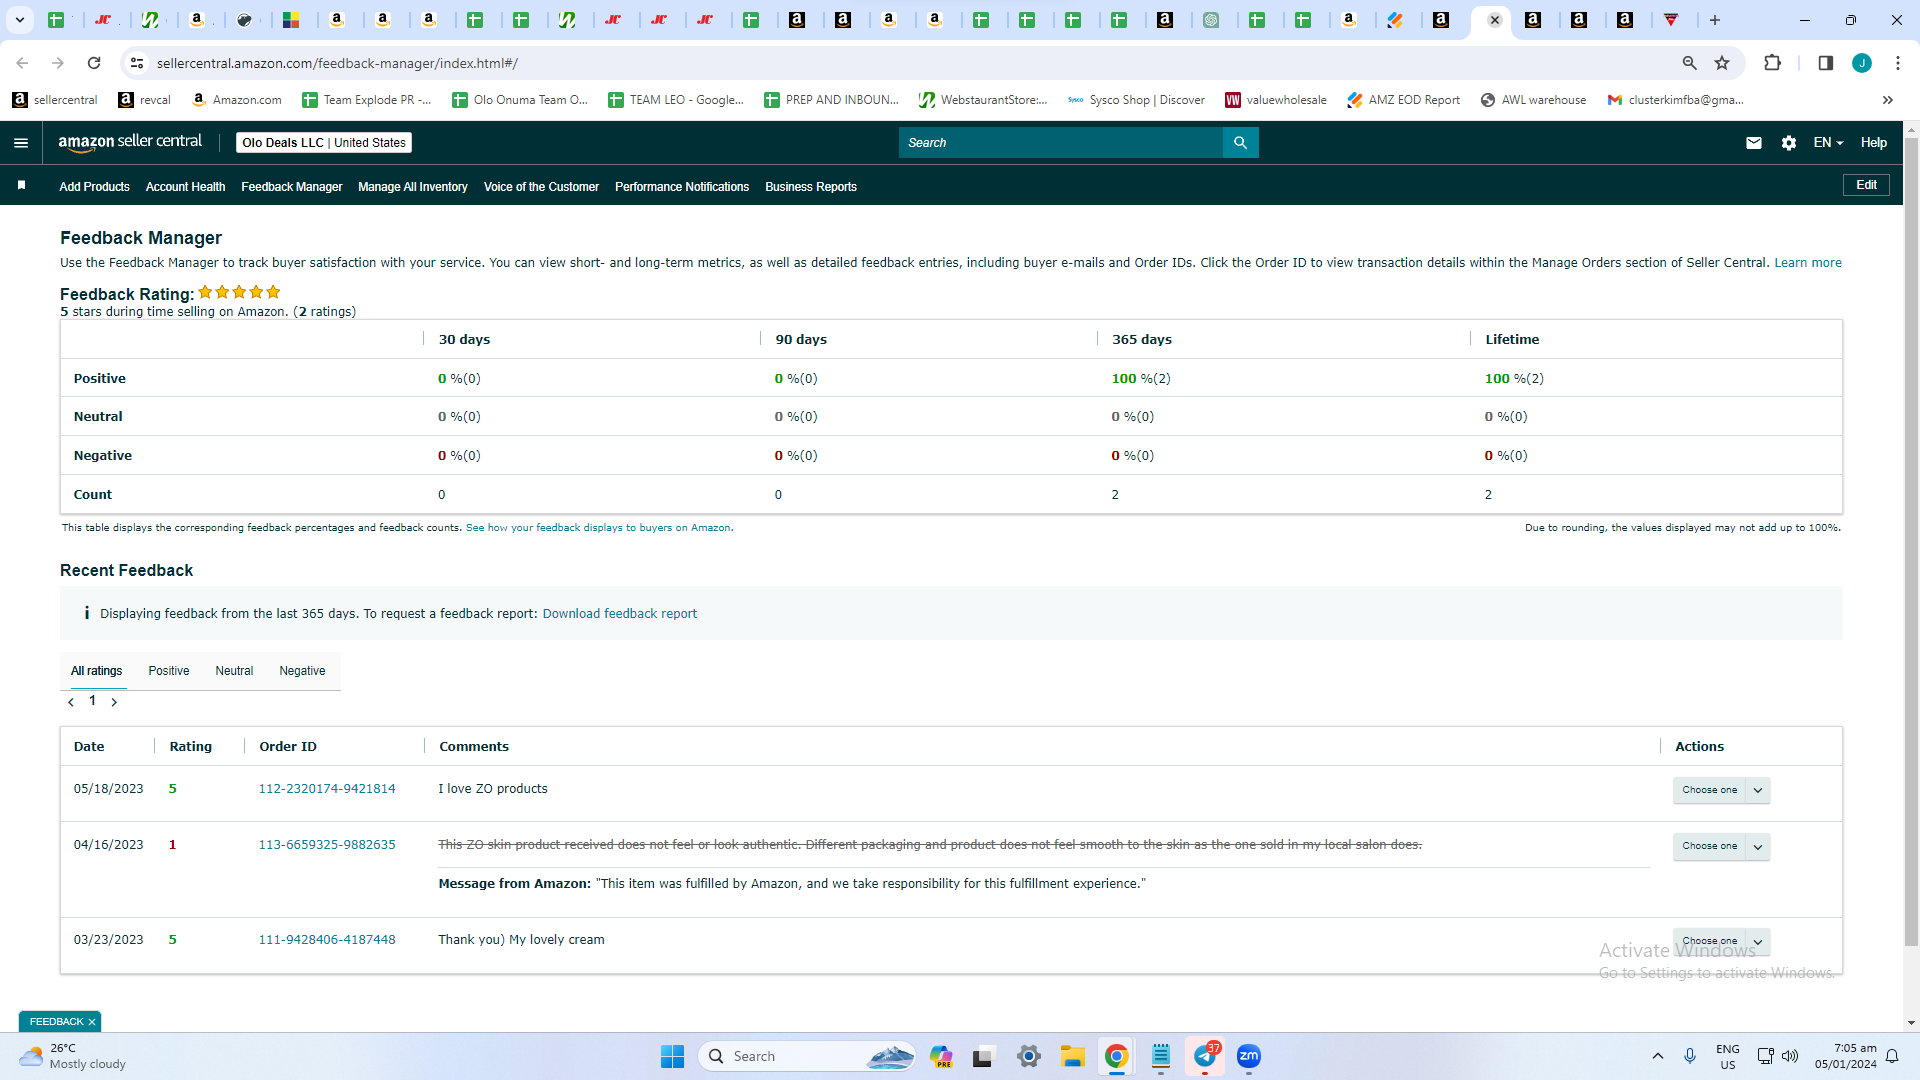Bookmark this page with star icon
Viewport: 1920px width, 1080px height.
tap(1722, 63)
